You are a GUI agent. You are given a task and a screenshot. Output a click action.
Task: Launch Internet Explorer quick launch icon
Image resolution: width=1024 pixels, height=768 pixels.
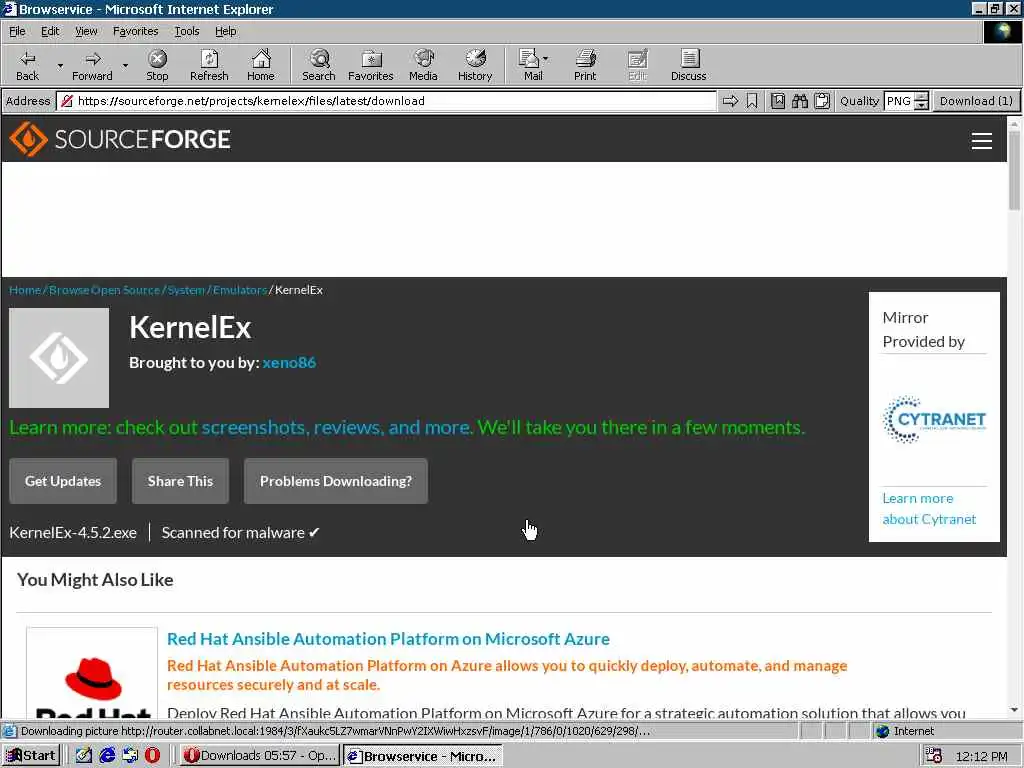(107, 756)
